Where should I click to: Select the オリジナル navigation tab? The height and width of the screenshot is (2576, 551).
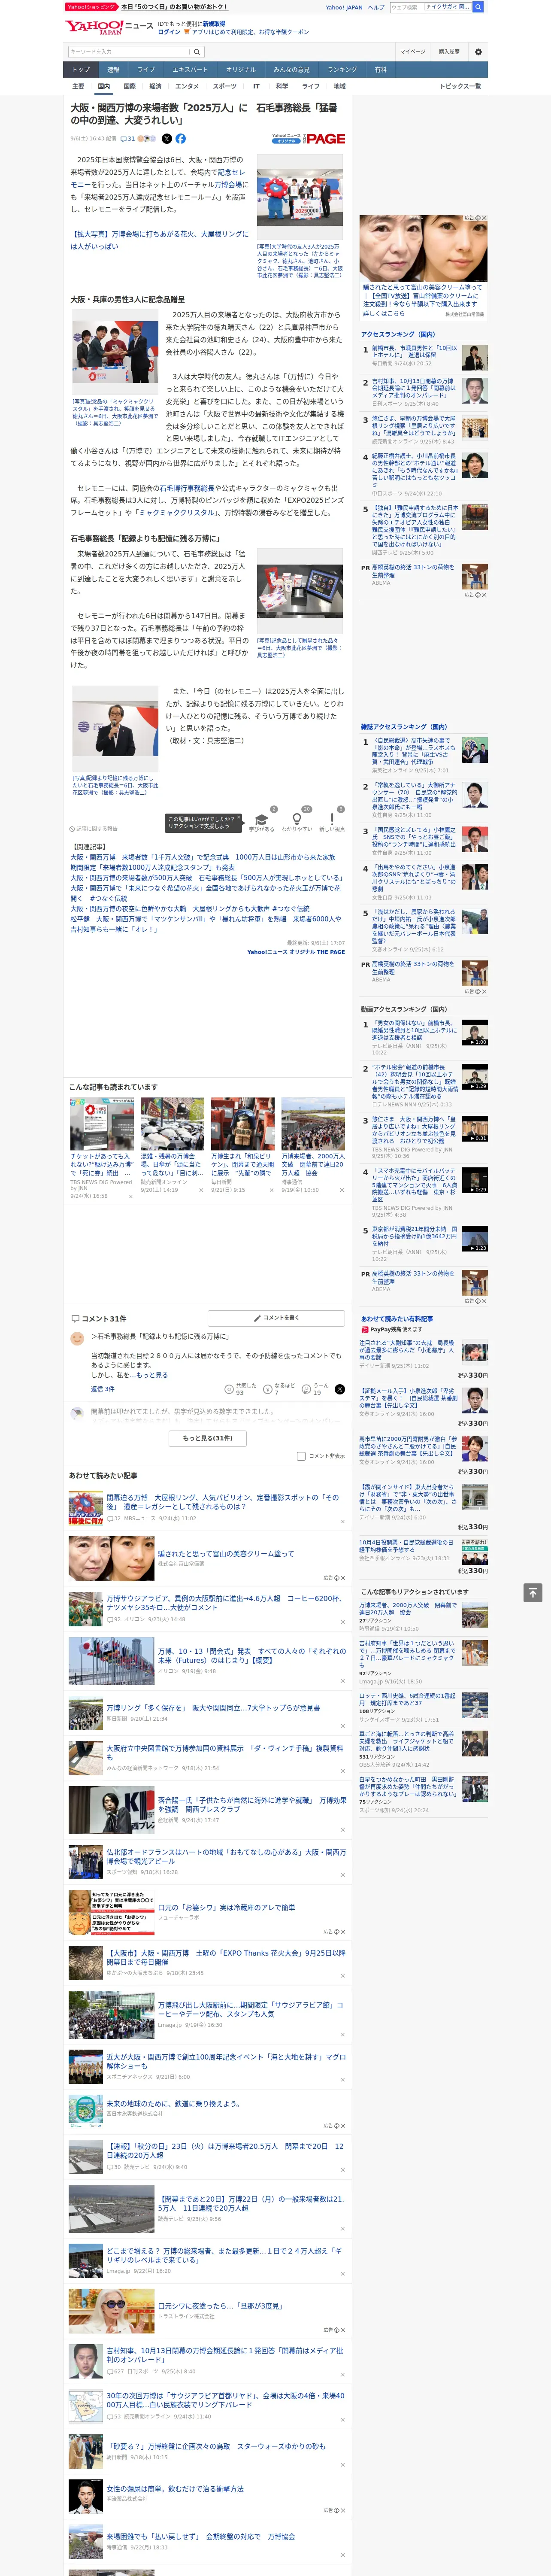pyautogui.click(x=241, y=70)
